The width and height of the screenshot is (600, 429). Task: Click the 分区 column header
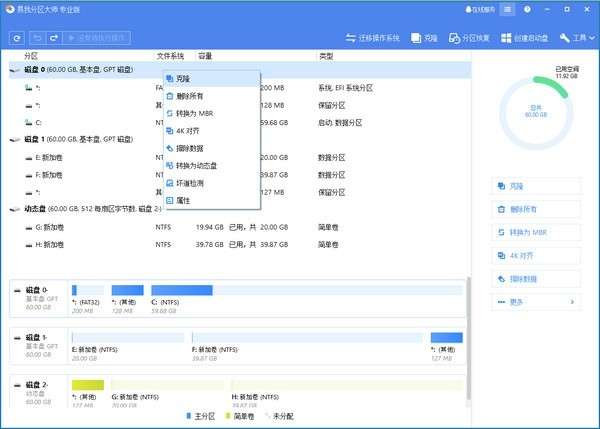[x=31, y=56]
